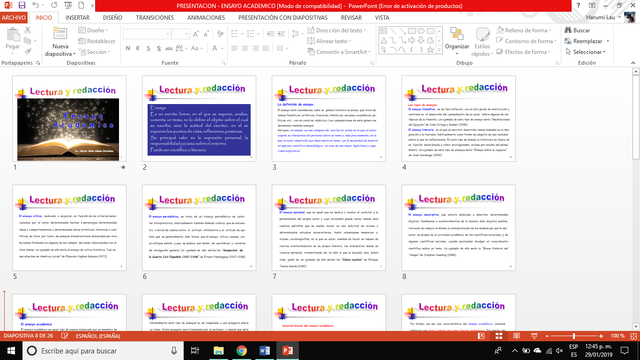Switch to the INSERTAR tab
Image resolution: width=640 pixels, height=360 pixels.
point(77,18)
